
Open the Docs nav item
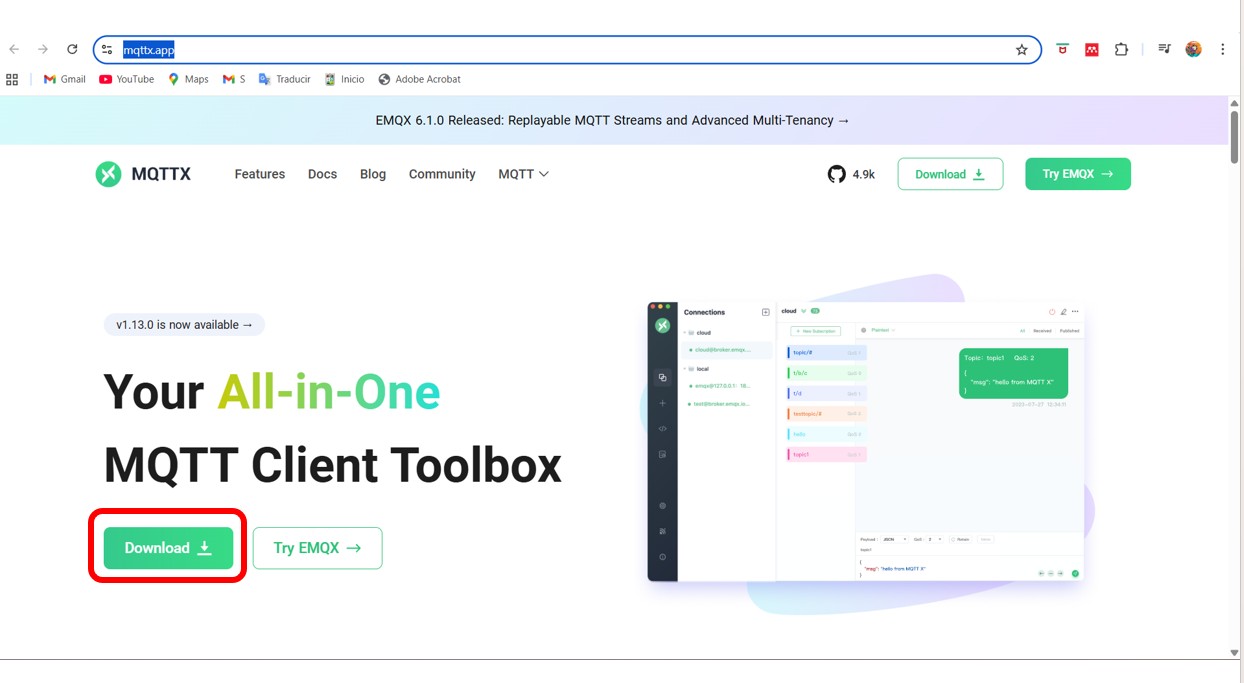tap(322, 174)
